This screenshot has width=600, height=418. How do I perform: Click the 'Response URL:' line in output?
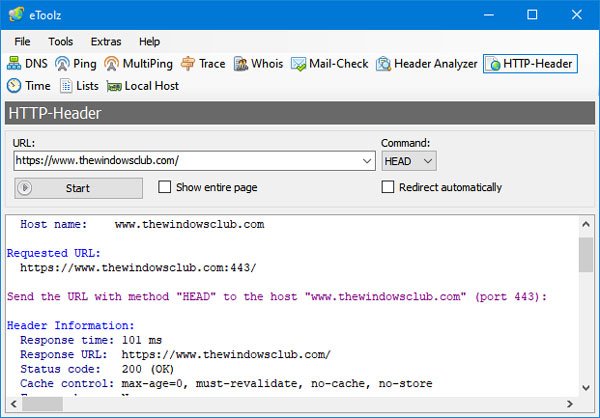(x=175, y=355)
